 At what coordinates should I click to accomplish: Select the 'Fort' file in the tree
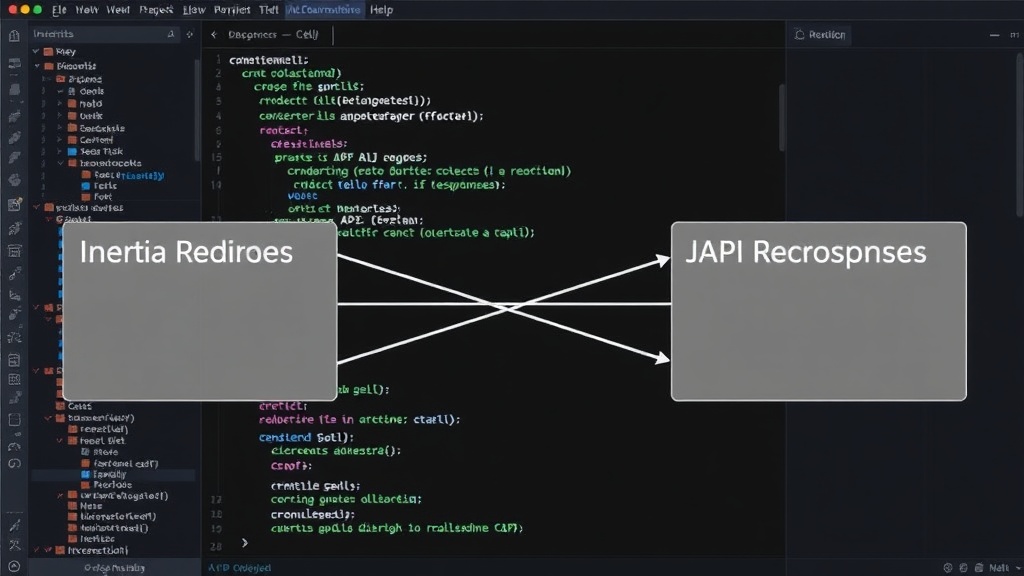coord(97,197)
